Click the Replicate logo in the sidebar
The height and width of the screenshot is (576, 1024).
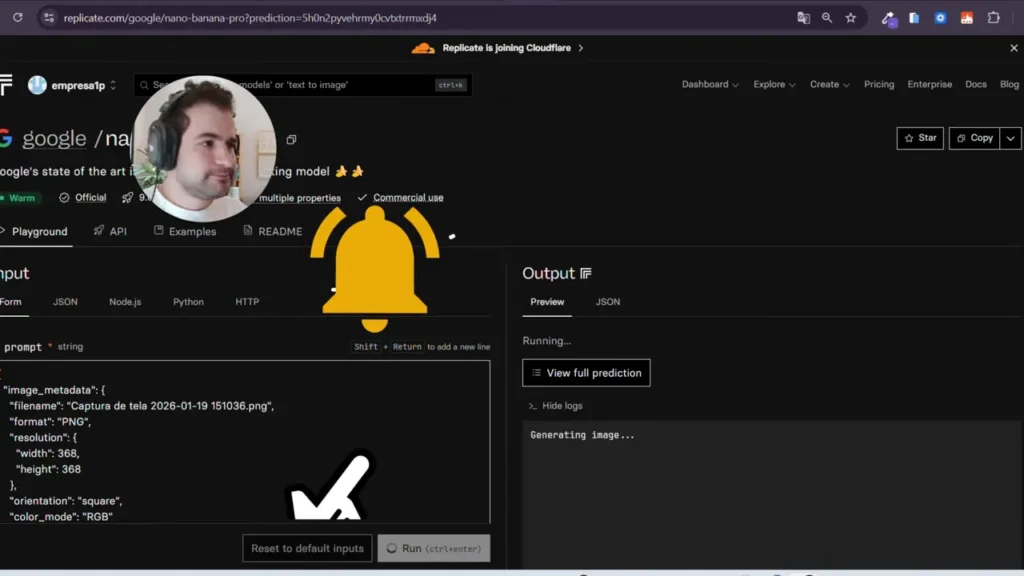[5, 84]
